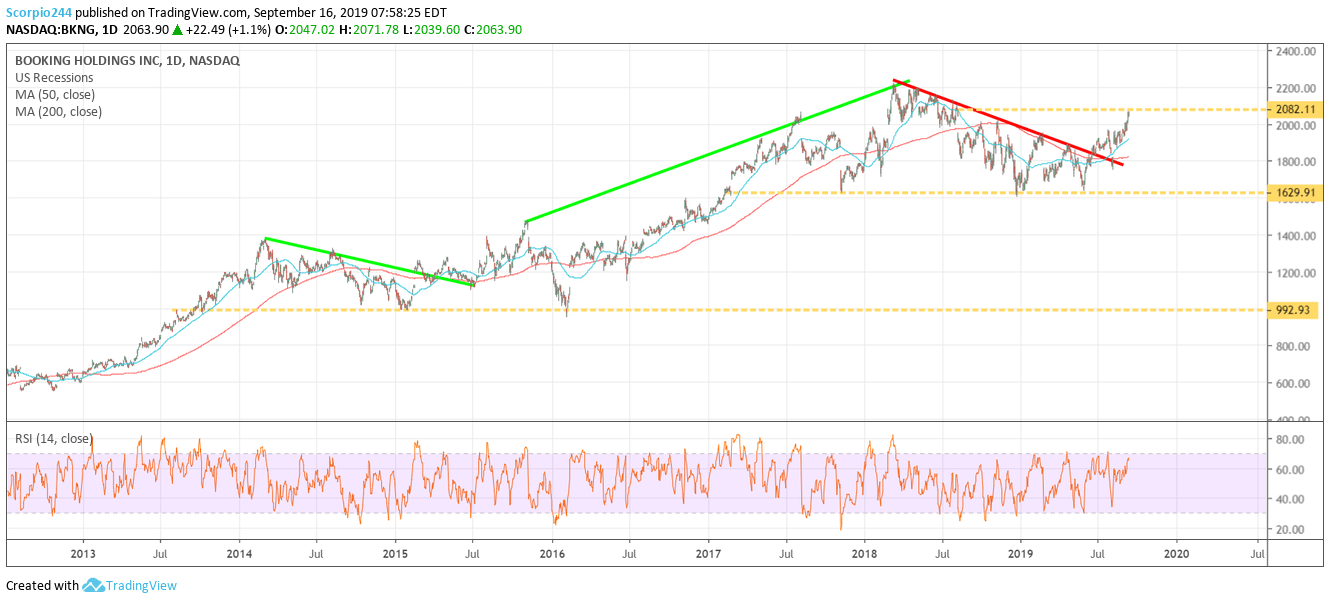Click the 2016 label on the time axis
Viewport: 1330px width, 603px height.
552,552
